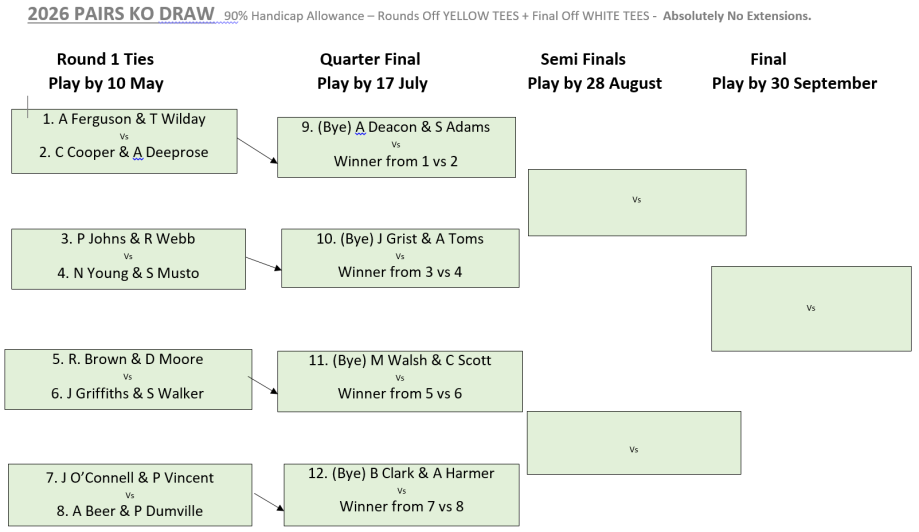This screenshot has width=919, height=532.
Task: Click the Bye A Deacon & S Adams line
Action: point(398,127)
